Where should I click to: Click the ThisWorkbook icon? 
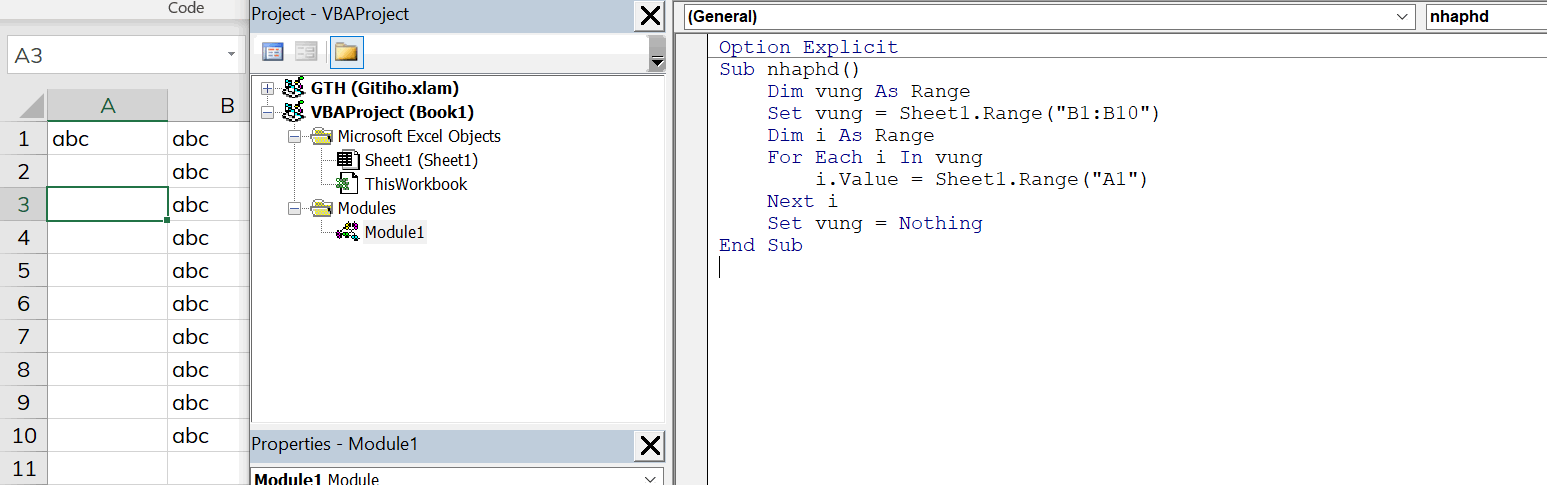click(x=347, y=184)
